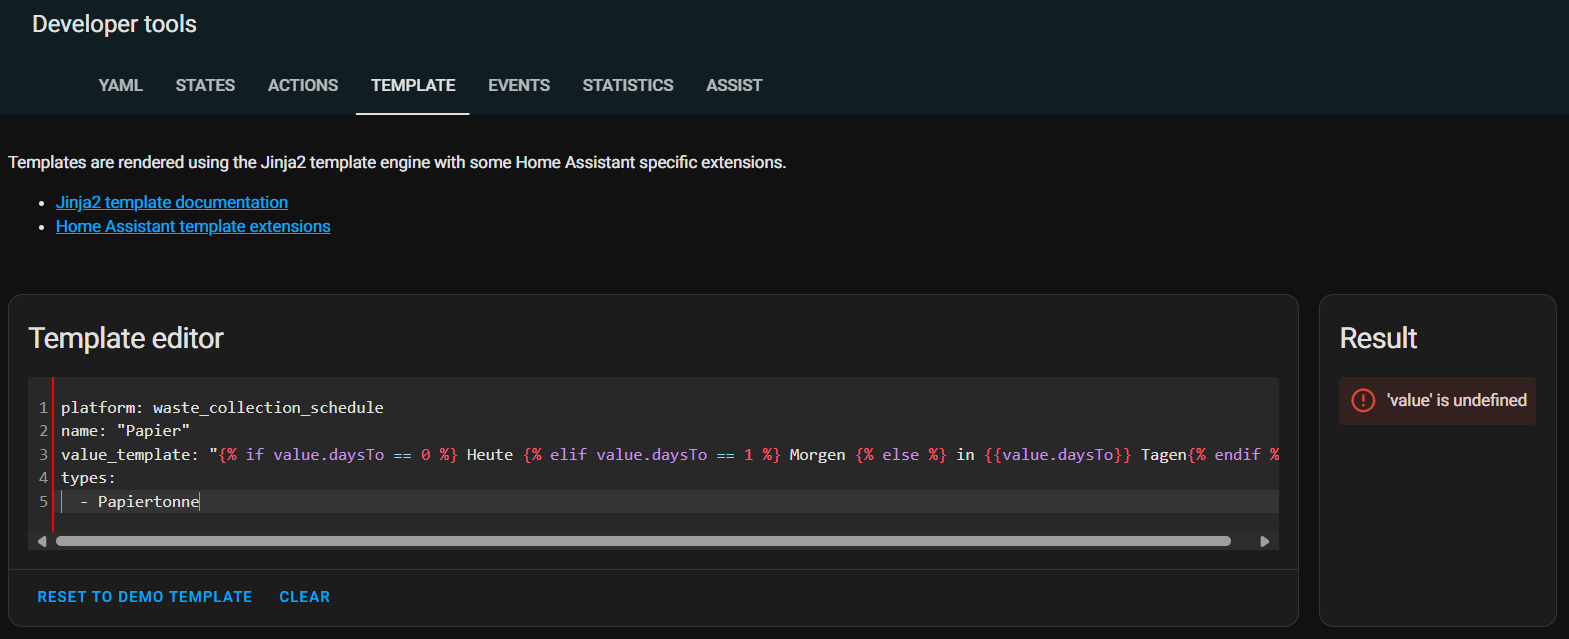Click the red error alert icon
Image resolution: width=1569 pixels, height=639 pixels.
1363,401
